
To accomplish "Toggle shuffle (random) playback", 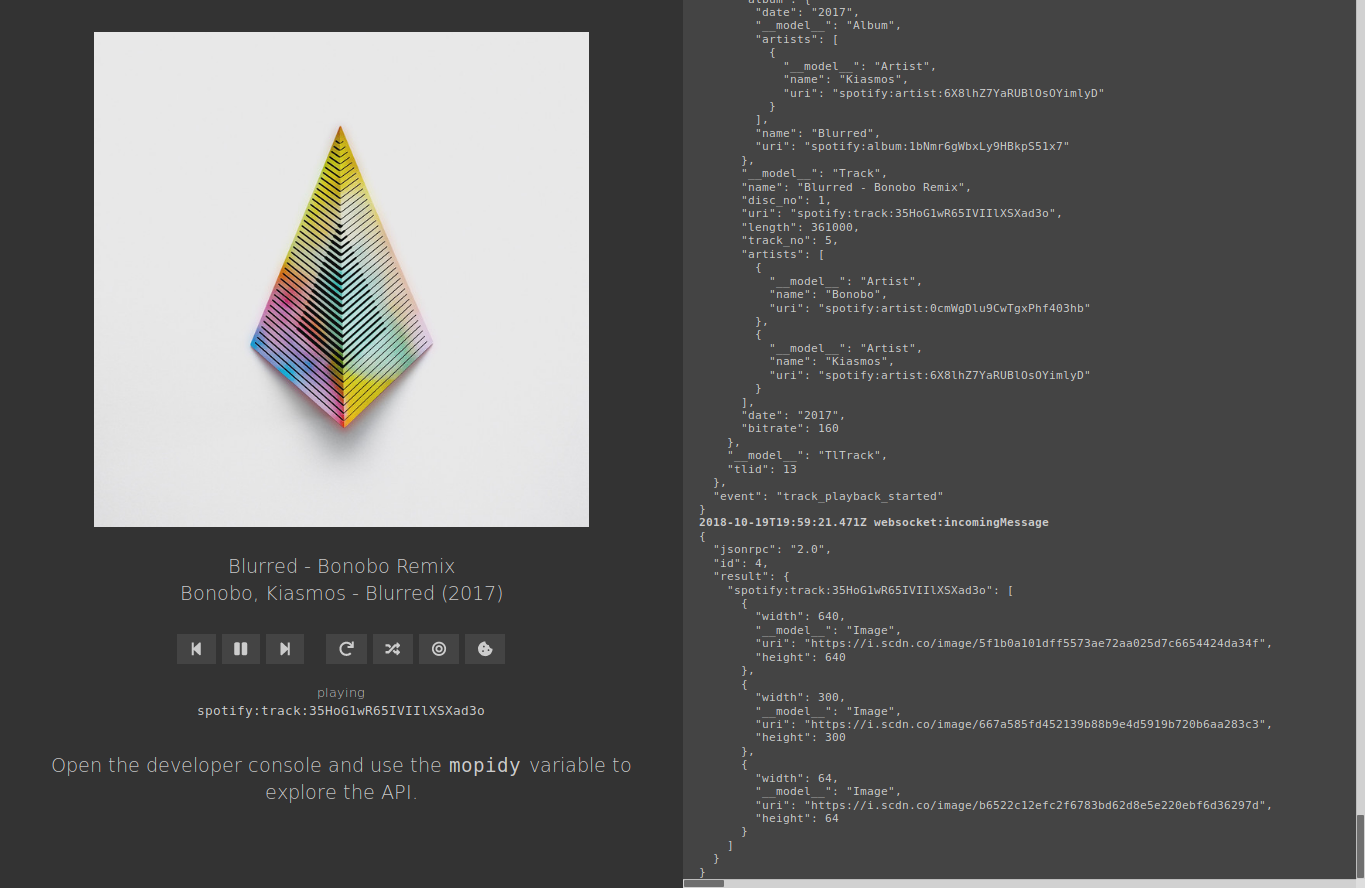I will point(393,649).
